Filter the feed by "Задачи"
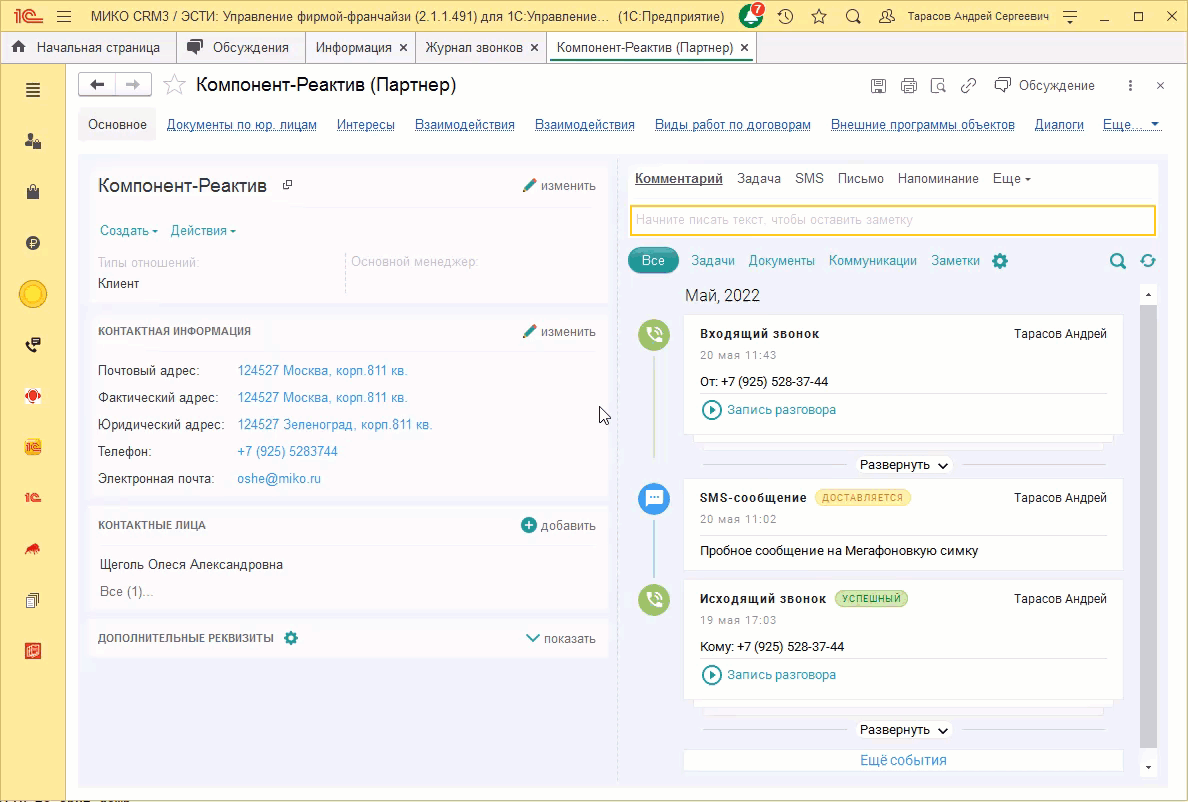 coord(713,261)
